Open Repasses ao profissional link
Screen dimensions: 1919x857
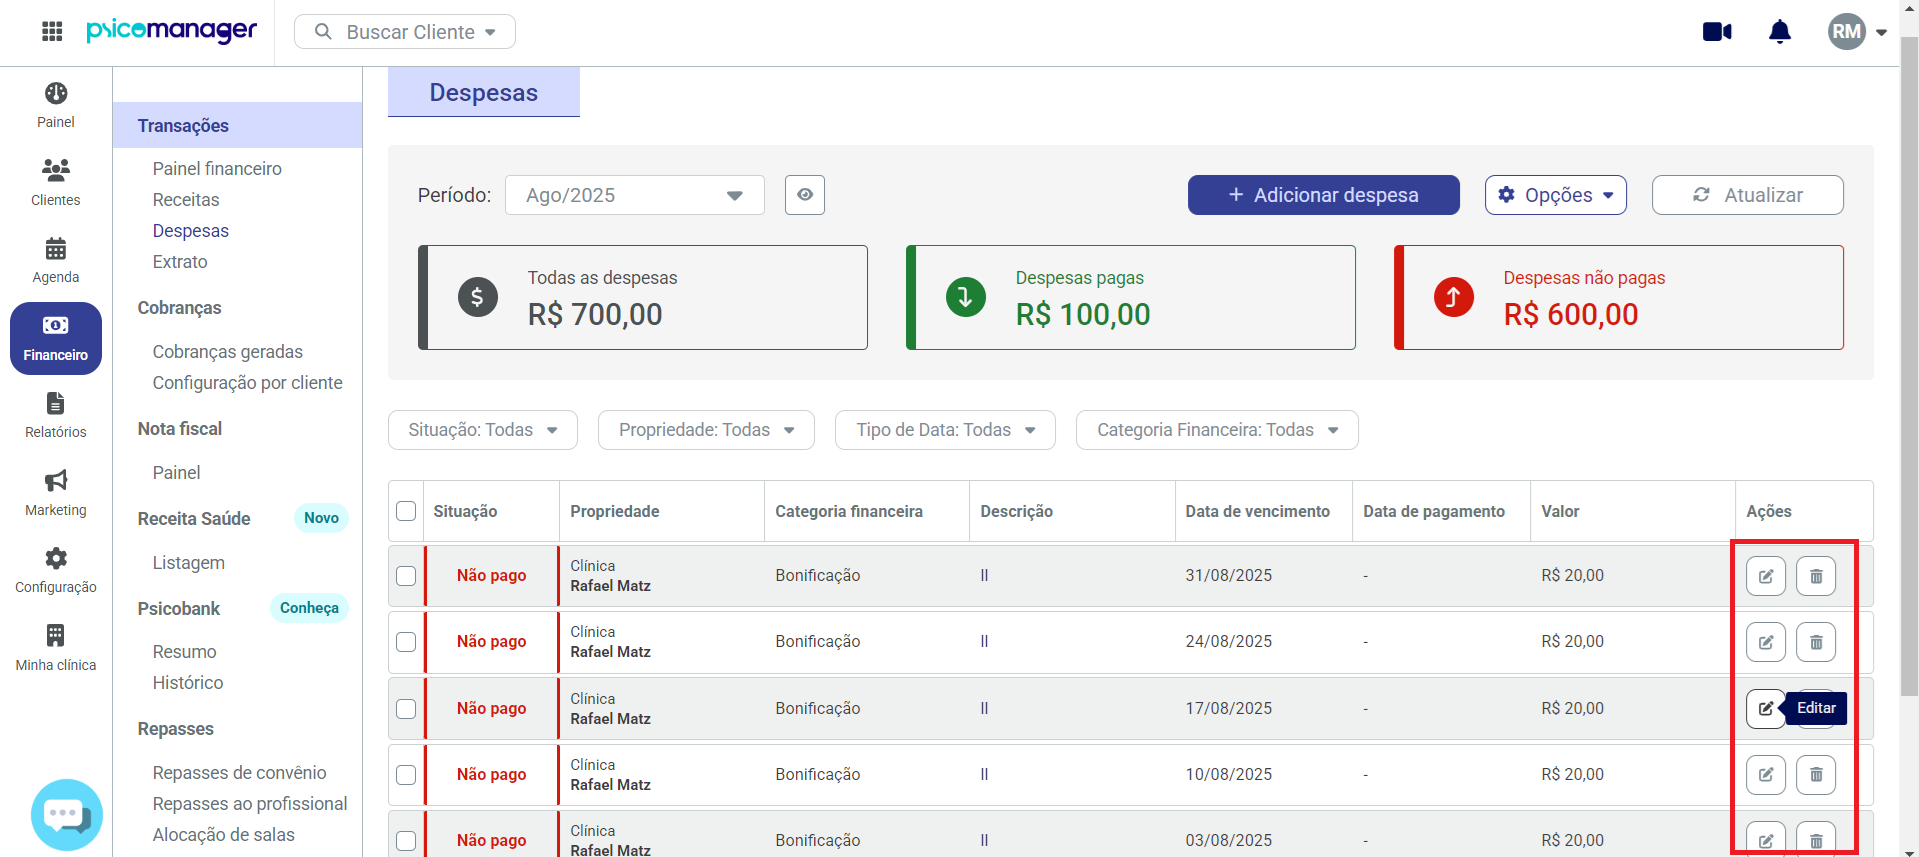click(250, 804)
